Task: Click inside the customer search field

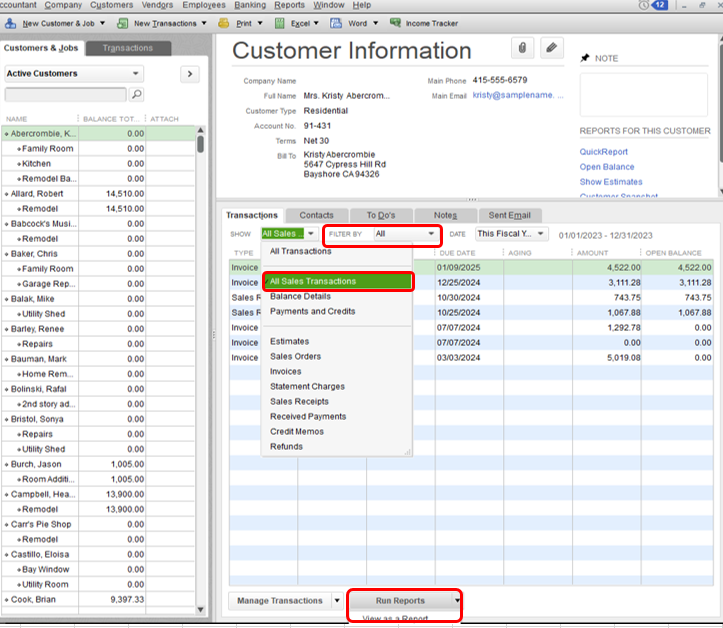Action: [65, 95]
